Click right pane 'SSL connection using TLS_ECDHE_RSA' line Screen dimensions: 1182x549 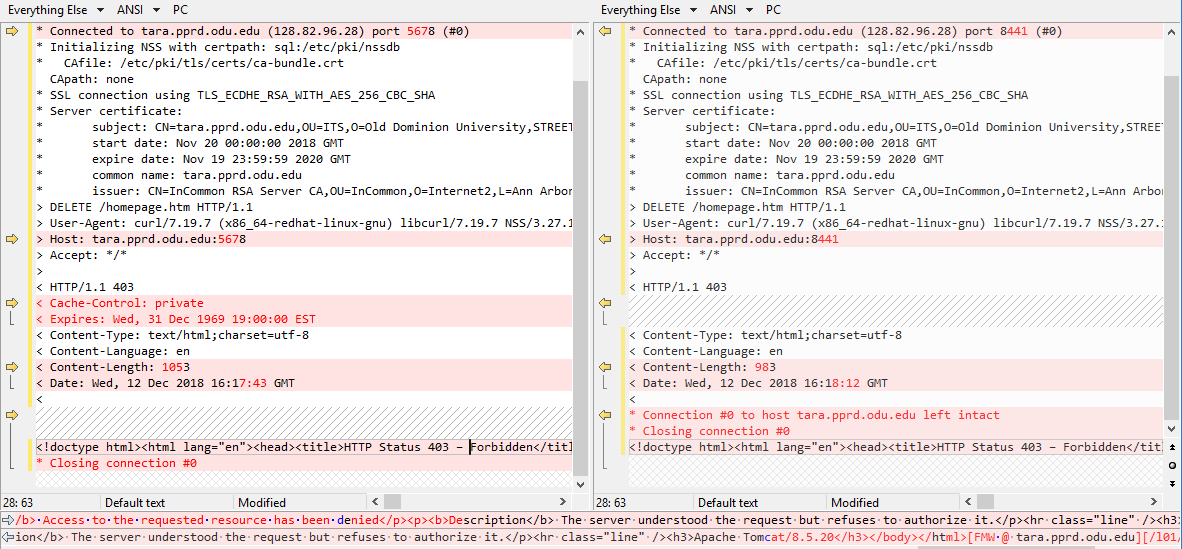pos(896,95)
